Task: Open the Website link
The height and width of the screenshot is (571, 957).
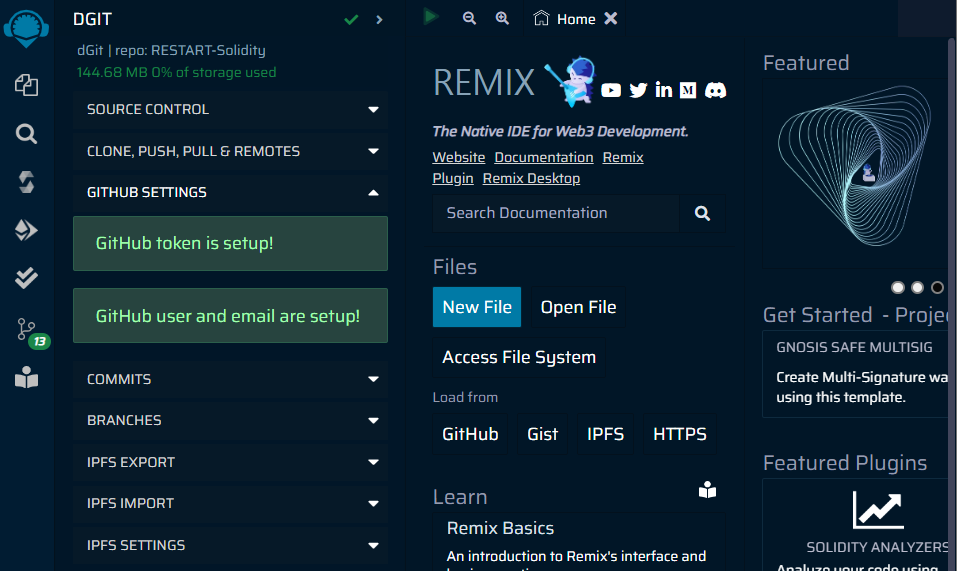Action: pyautogui.click(x=458, y=157)
